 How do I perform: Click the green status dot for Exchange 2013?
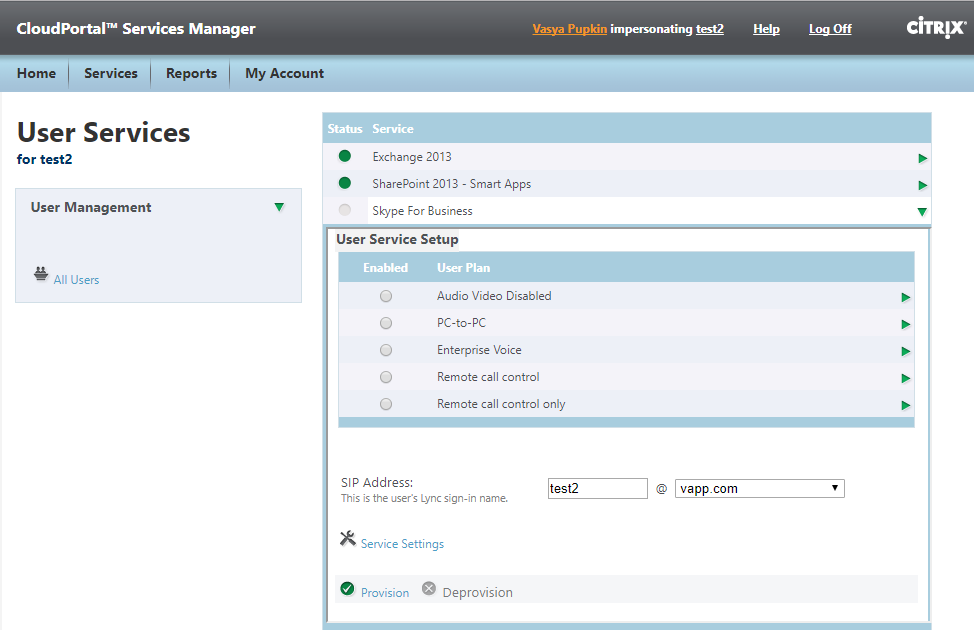(345, 156)
